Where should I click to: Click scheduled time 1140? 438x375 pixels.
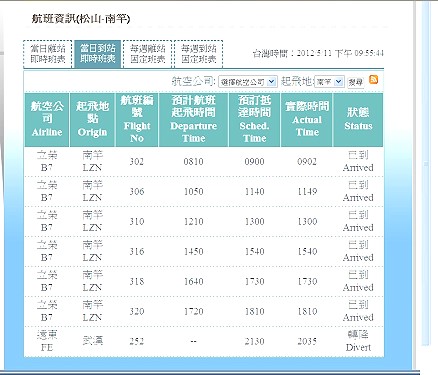pyautogui.click(x=254, y=192)
